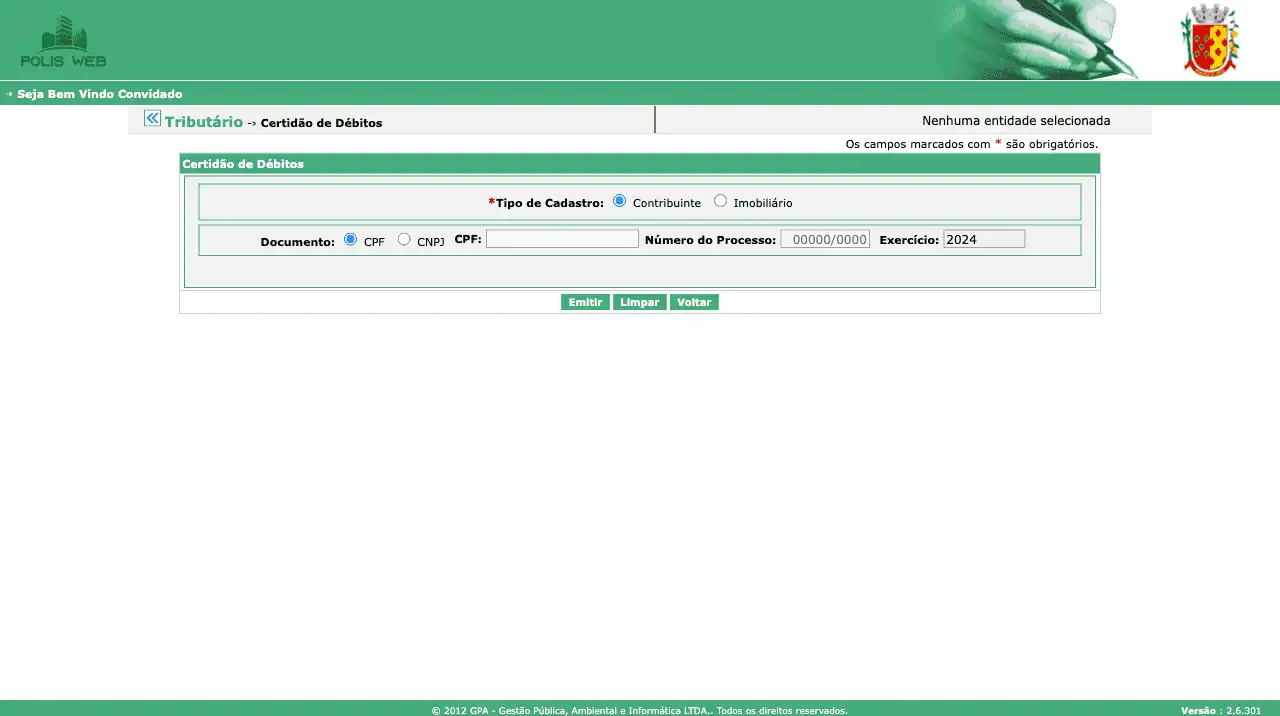The height and width of the screenshot is (716, 1280).
Task: Select the Imobiliário radio button
Action: 720,201
